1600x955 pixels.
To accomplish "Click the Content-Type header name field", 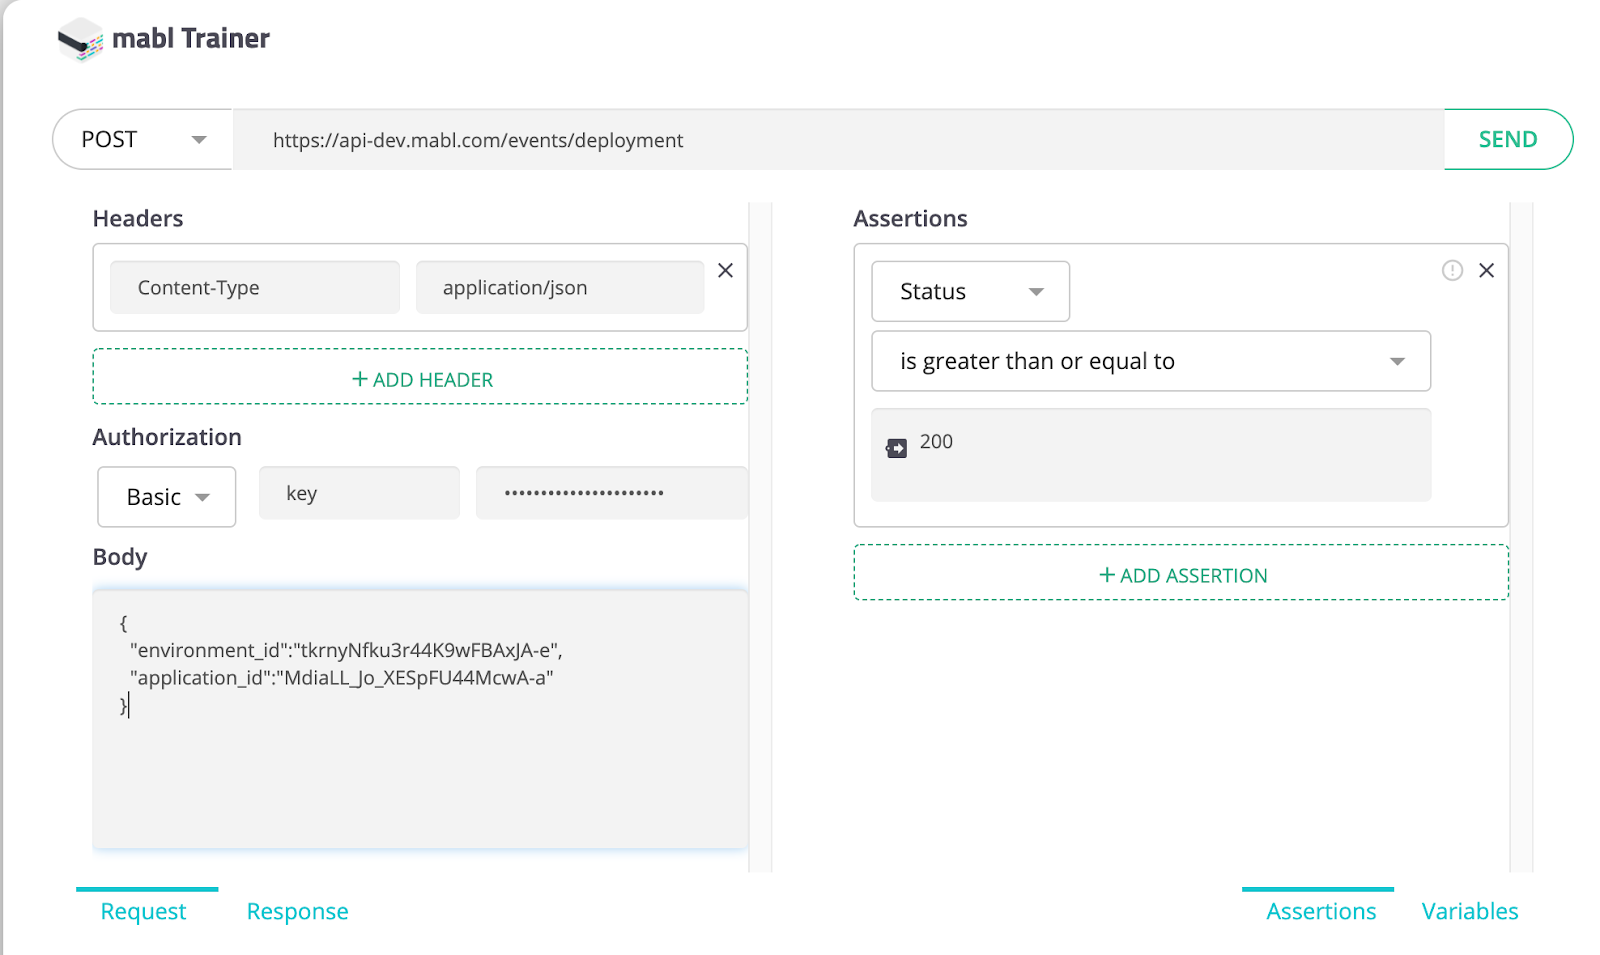I will click(x=254, y=288).
